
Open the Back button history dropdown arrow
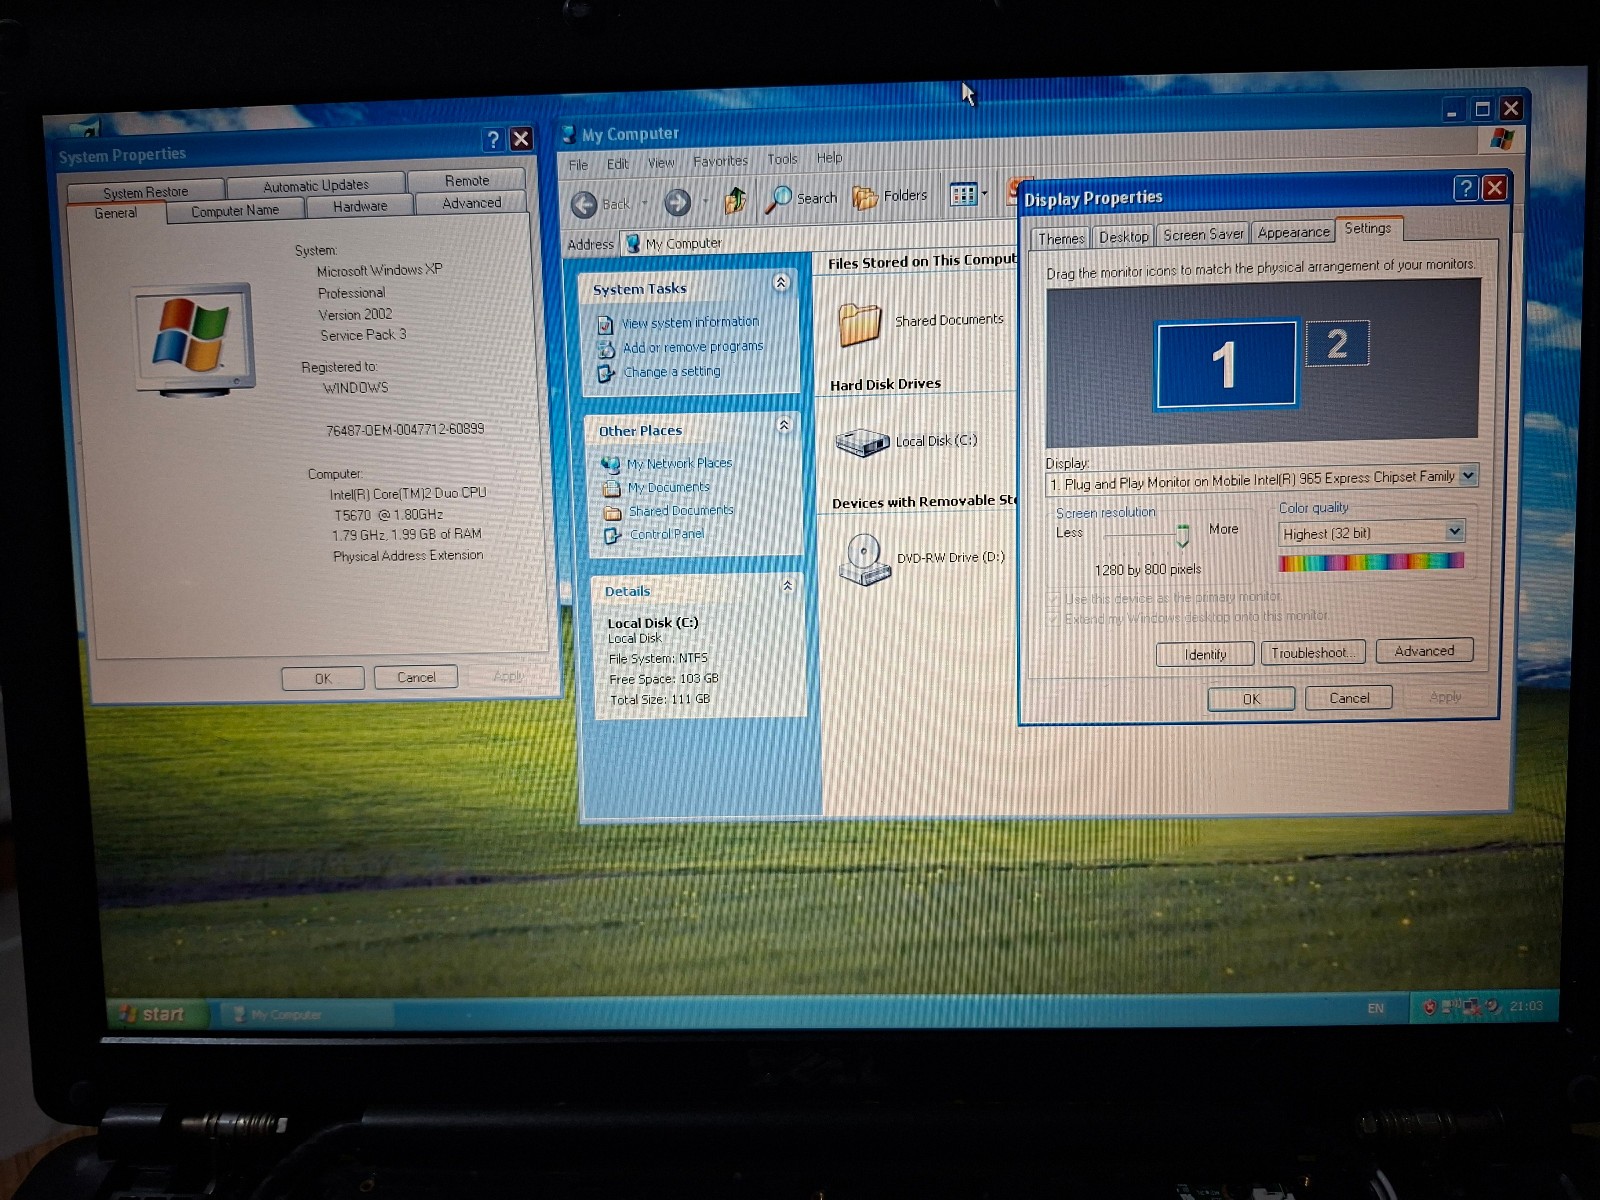[644, 203]
